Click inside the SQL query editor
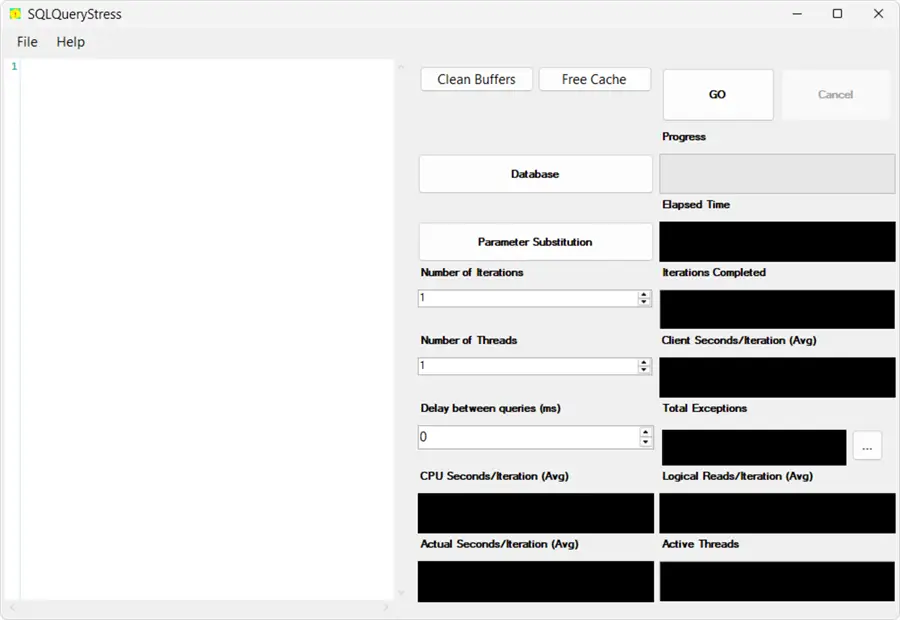900x620 pixels. [x=207, y=329]
